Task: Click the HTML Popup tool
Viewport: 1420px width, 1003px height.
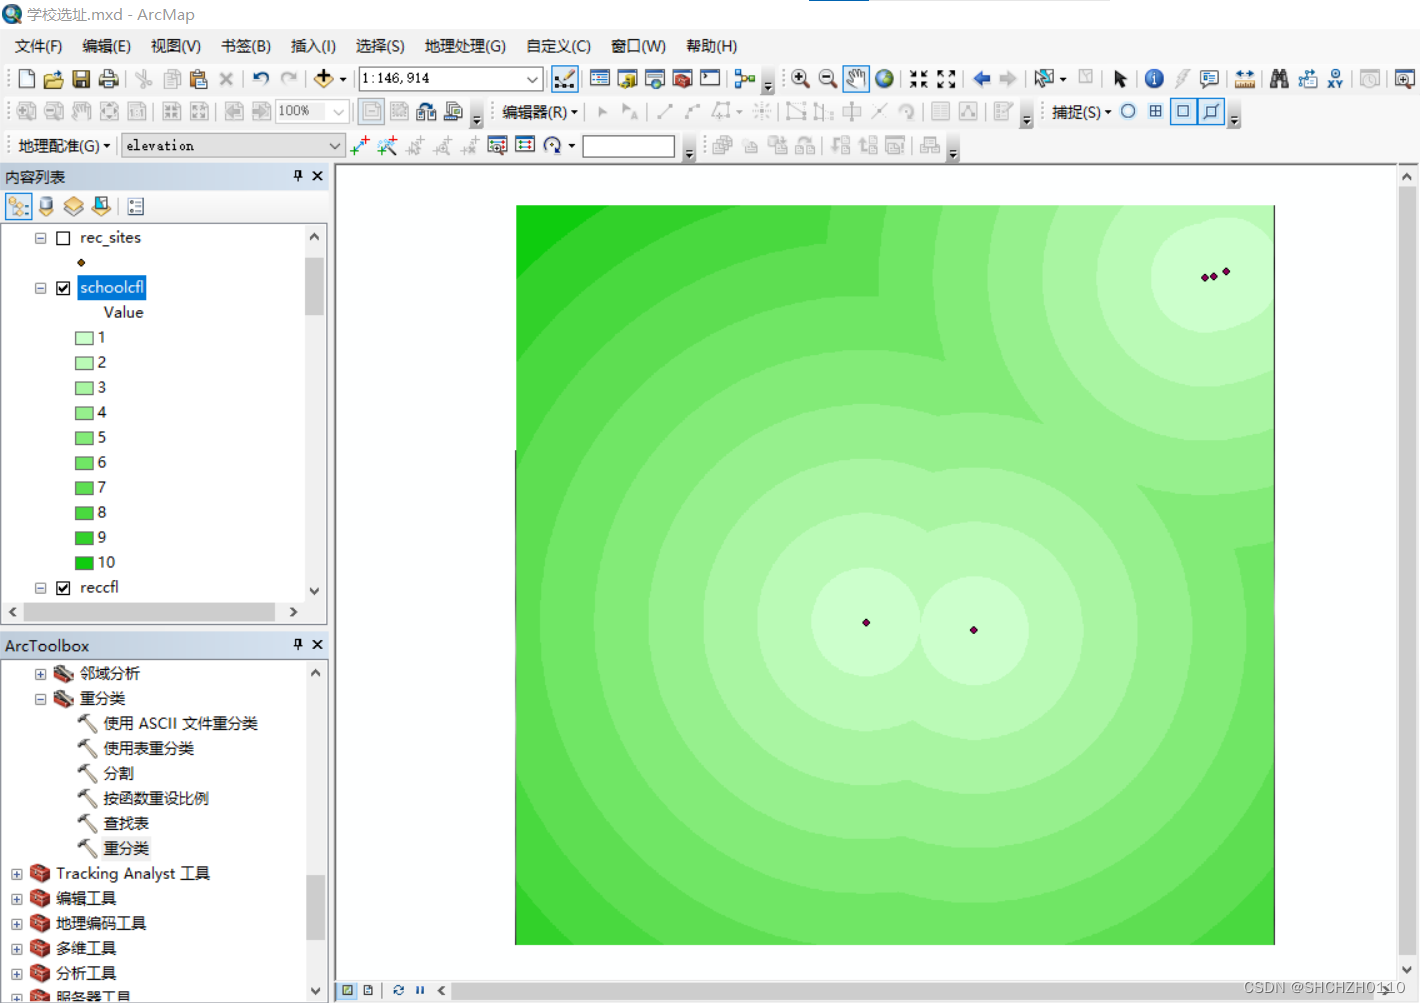Action: pyautogui.click(x=1209, y=78)
